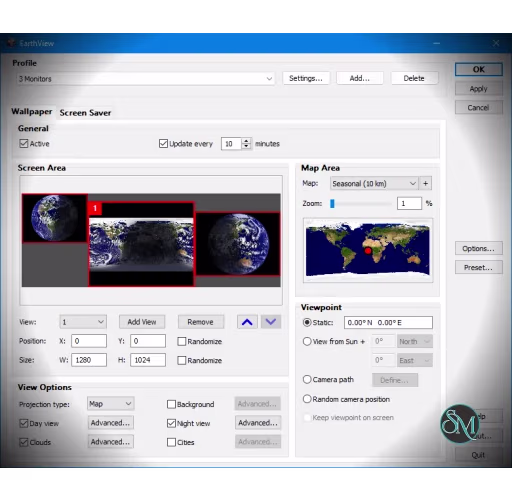
Task: Click the update interval spinner down arrow
Action: click(x=246, y=147)
